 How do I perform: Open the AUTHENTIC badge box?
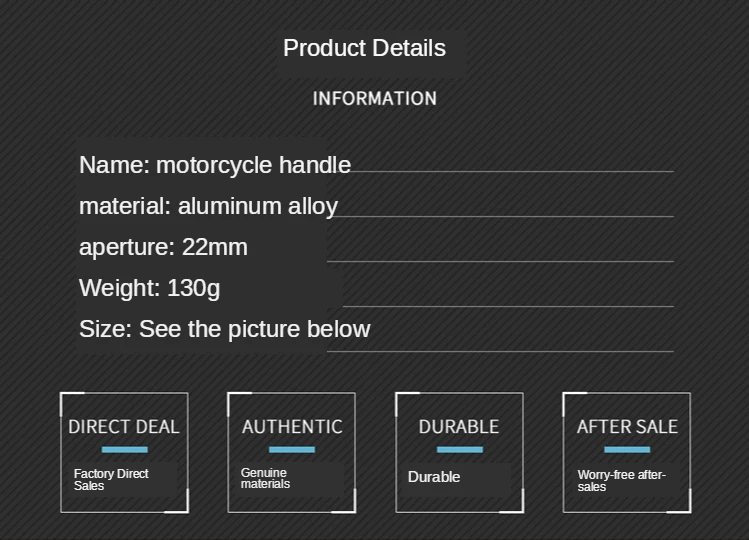(x=291, y=453)
